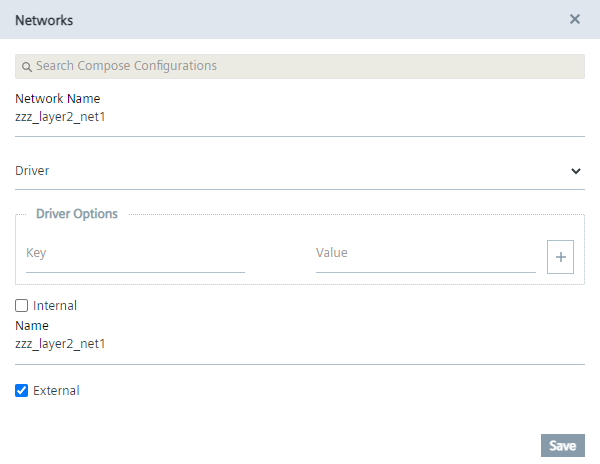
Task: Uncheck the External checkbox
Action: tap(22, 391)
